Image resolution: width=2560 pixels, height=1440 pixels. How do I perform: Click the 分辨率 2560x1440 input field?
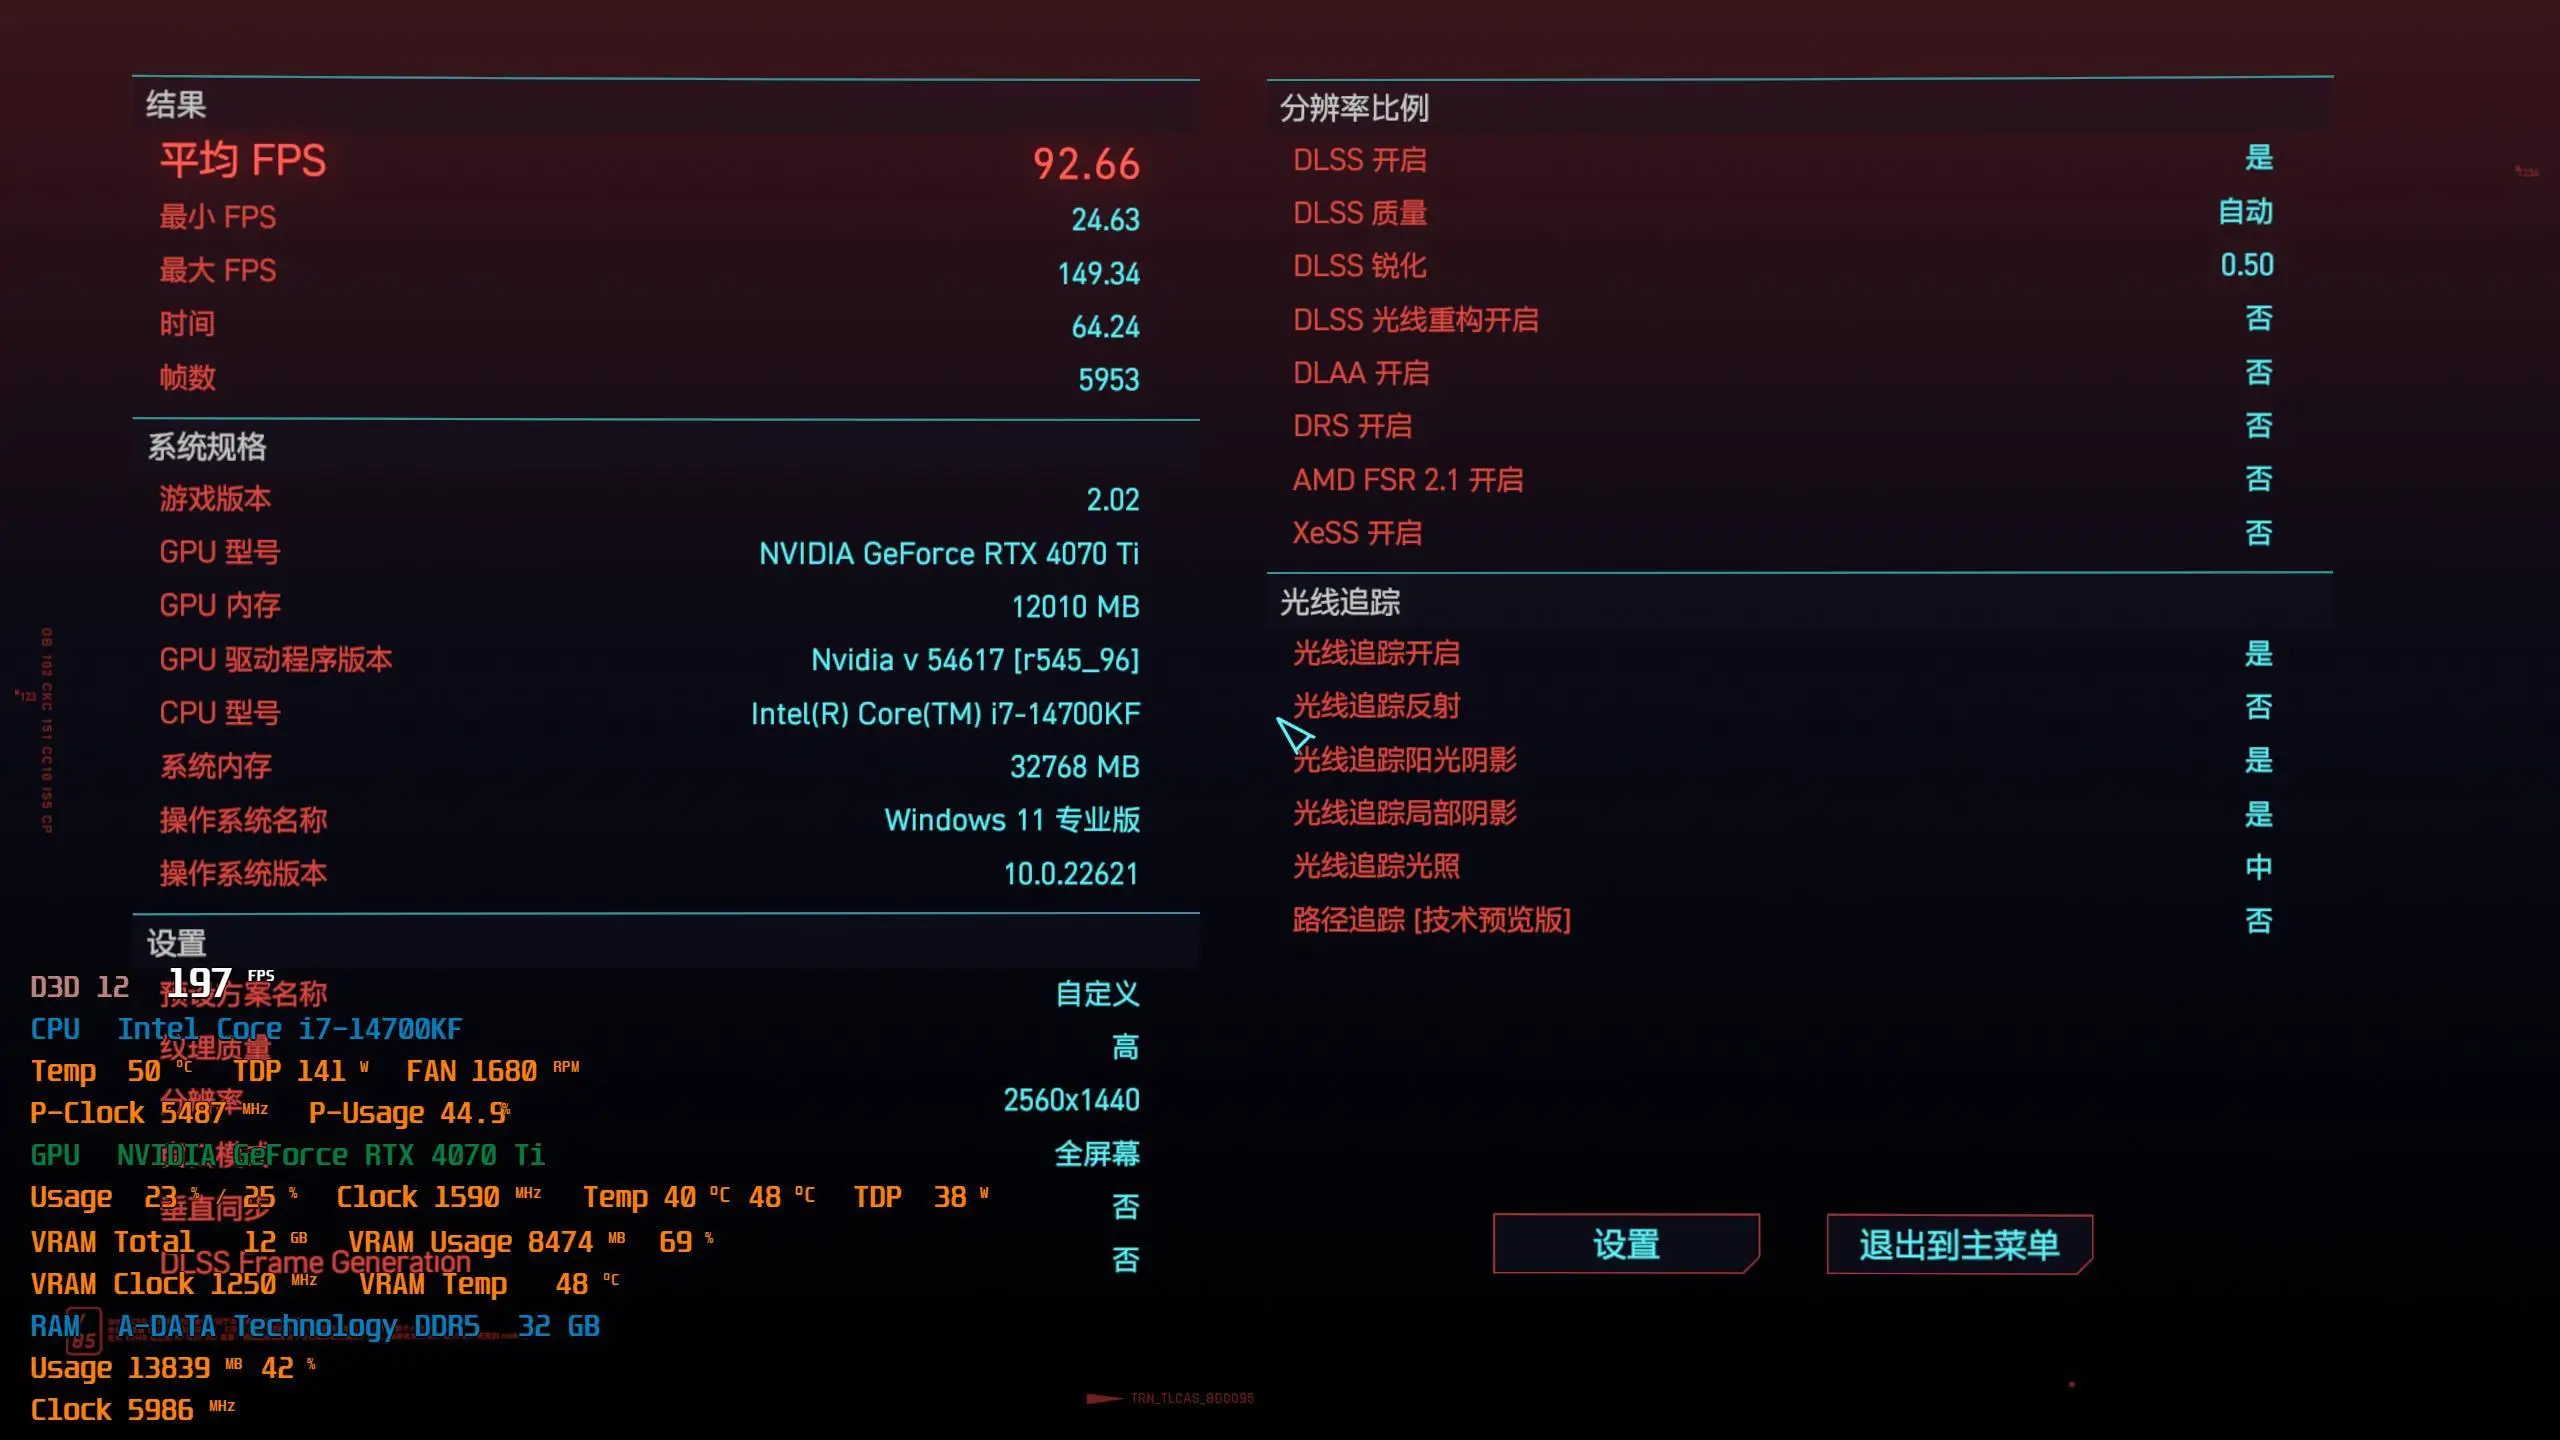1071,1099
